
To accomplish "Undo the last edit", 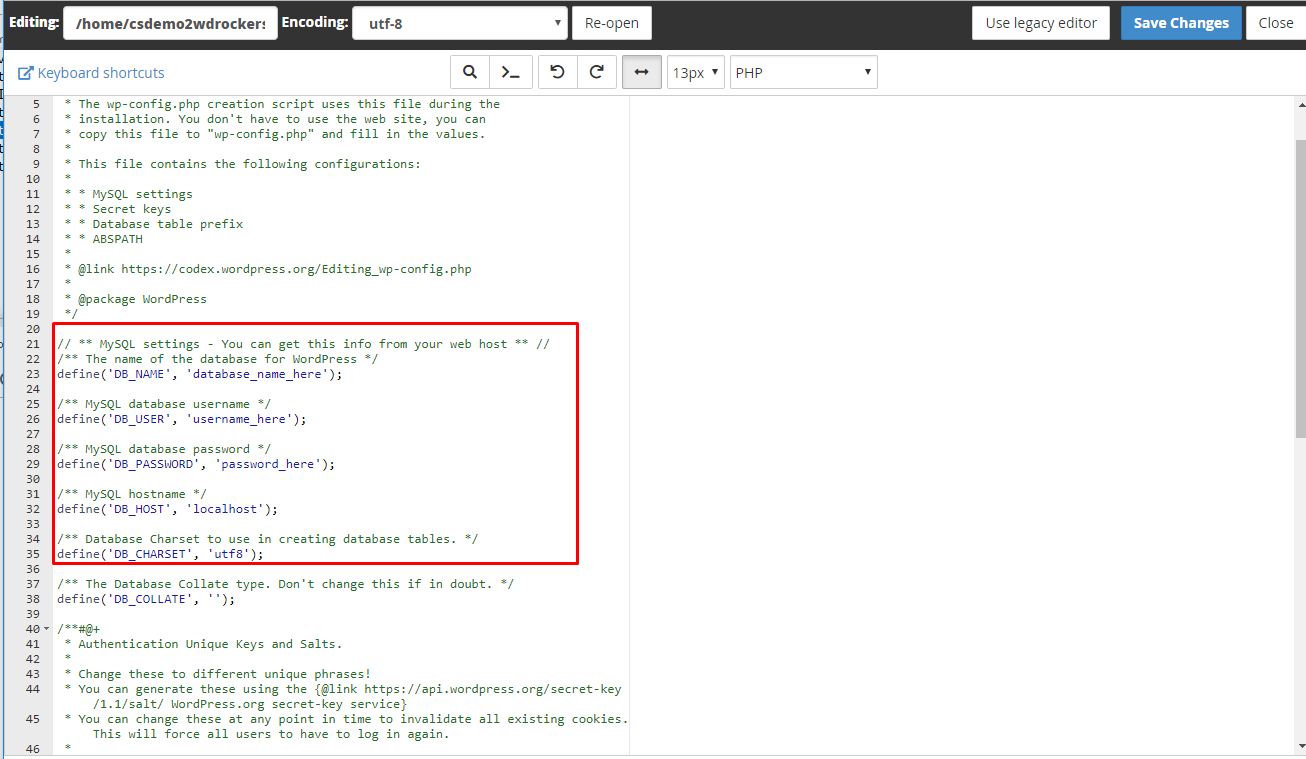I will [x=558, y=72].
